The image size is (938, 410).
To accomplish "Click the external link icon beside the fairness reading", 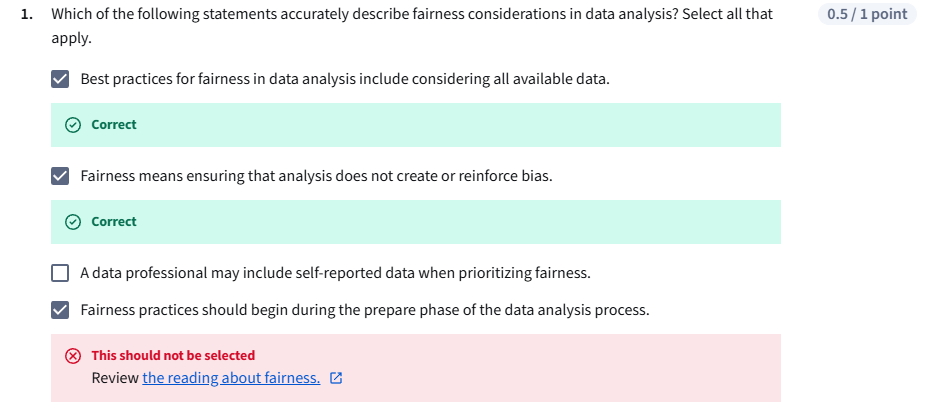I will pyautogui.click(x=336, y=379).
